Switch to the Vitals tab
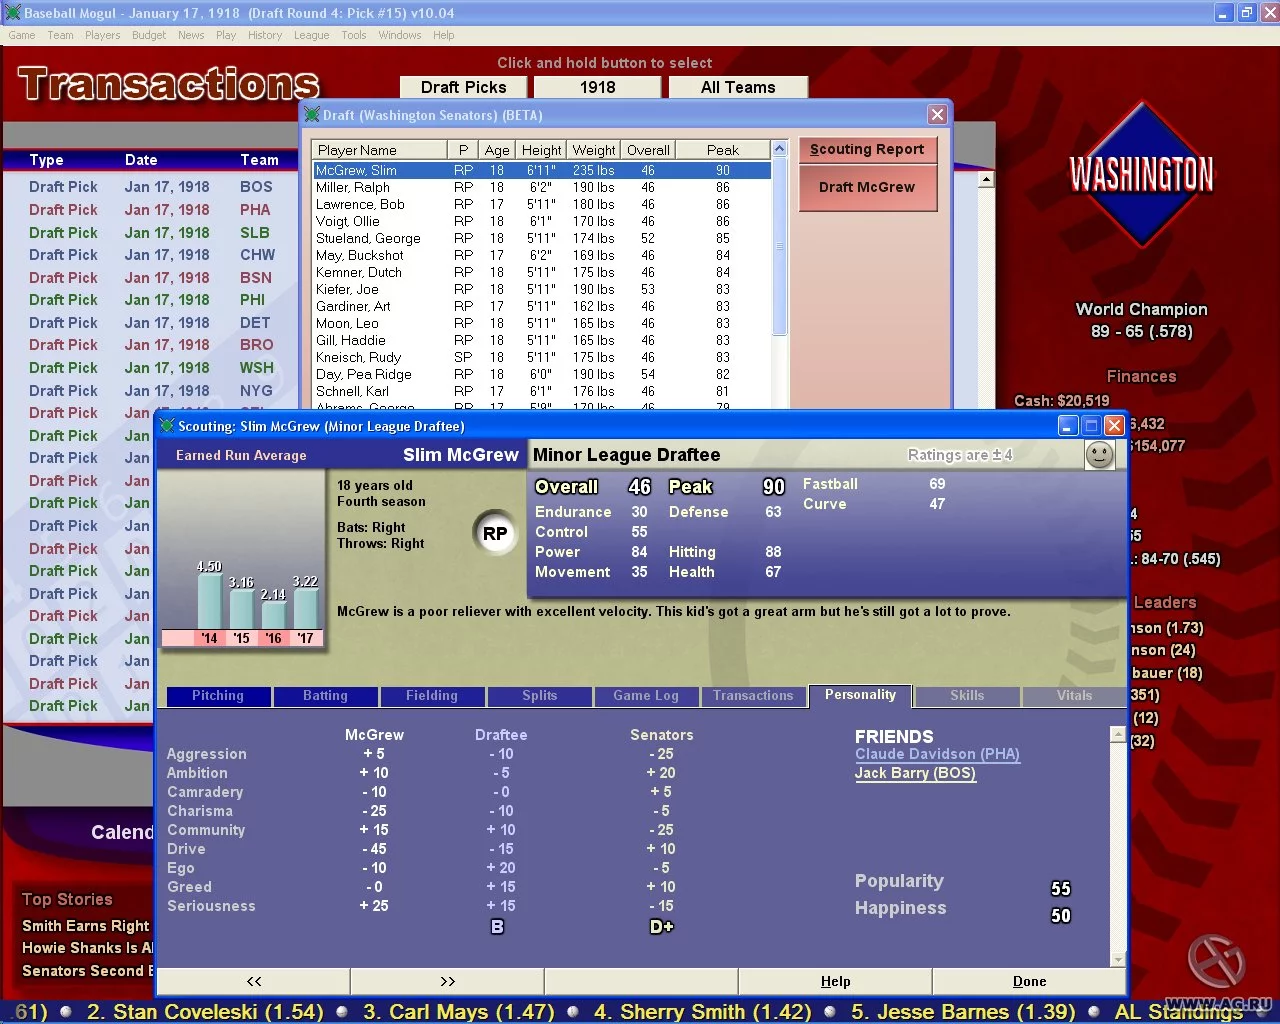1280x1024 pixels. pos(1075,696)
